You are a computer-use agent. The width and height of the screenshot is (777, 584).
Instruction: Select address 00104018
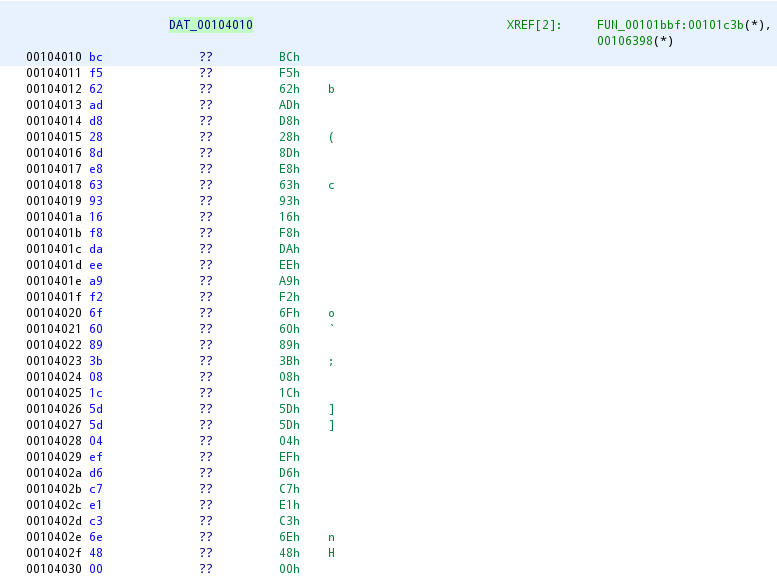[54, 185]
